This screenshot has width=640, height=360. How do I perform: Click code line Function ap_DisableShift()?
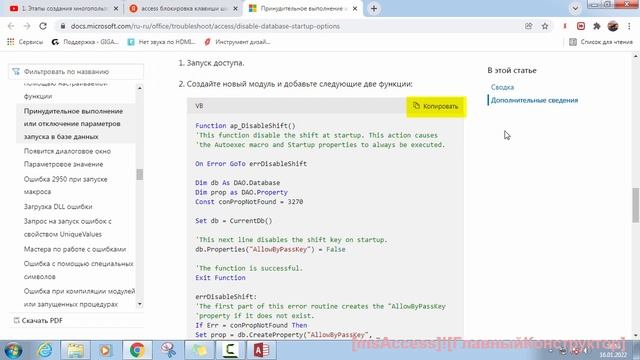tap(245, 126)
